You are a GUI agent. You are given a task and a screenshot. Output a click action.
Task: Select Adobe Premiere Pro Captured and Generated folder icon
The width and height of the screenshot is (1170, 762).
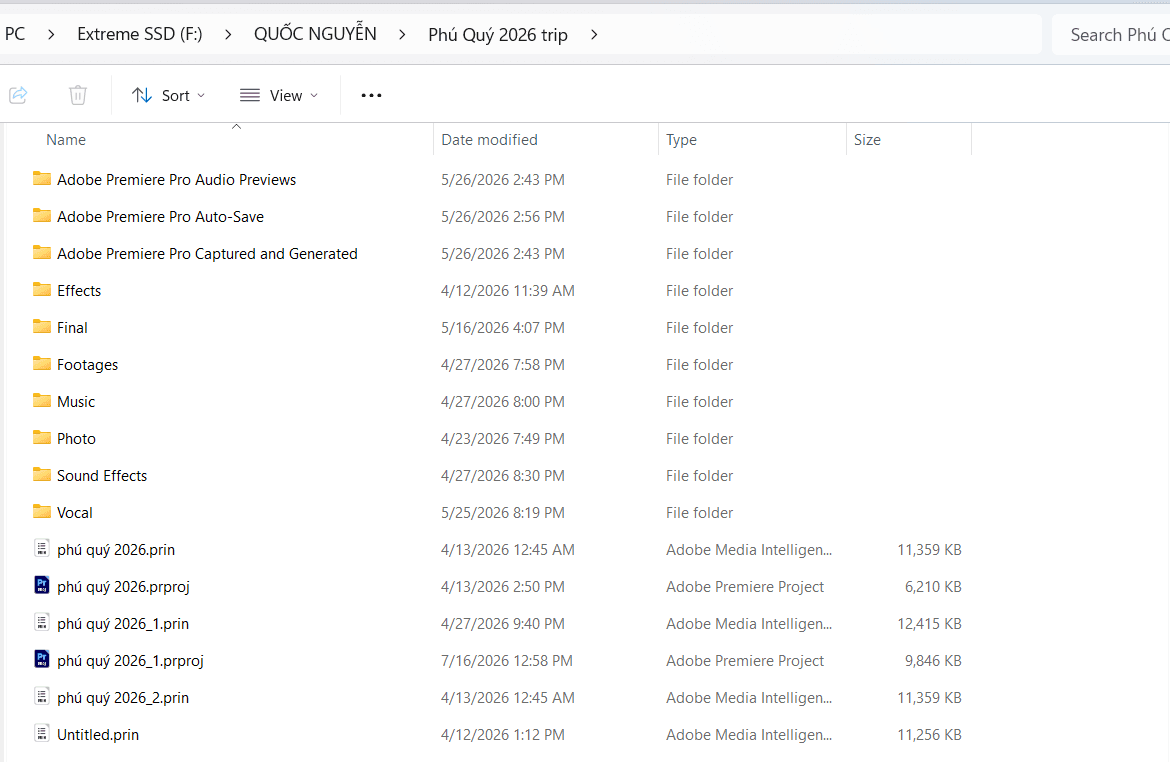pos(42,252)
